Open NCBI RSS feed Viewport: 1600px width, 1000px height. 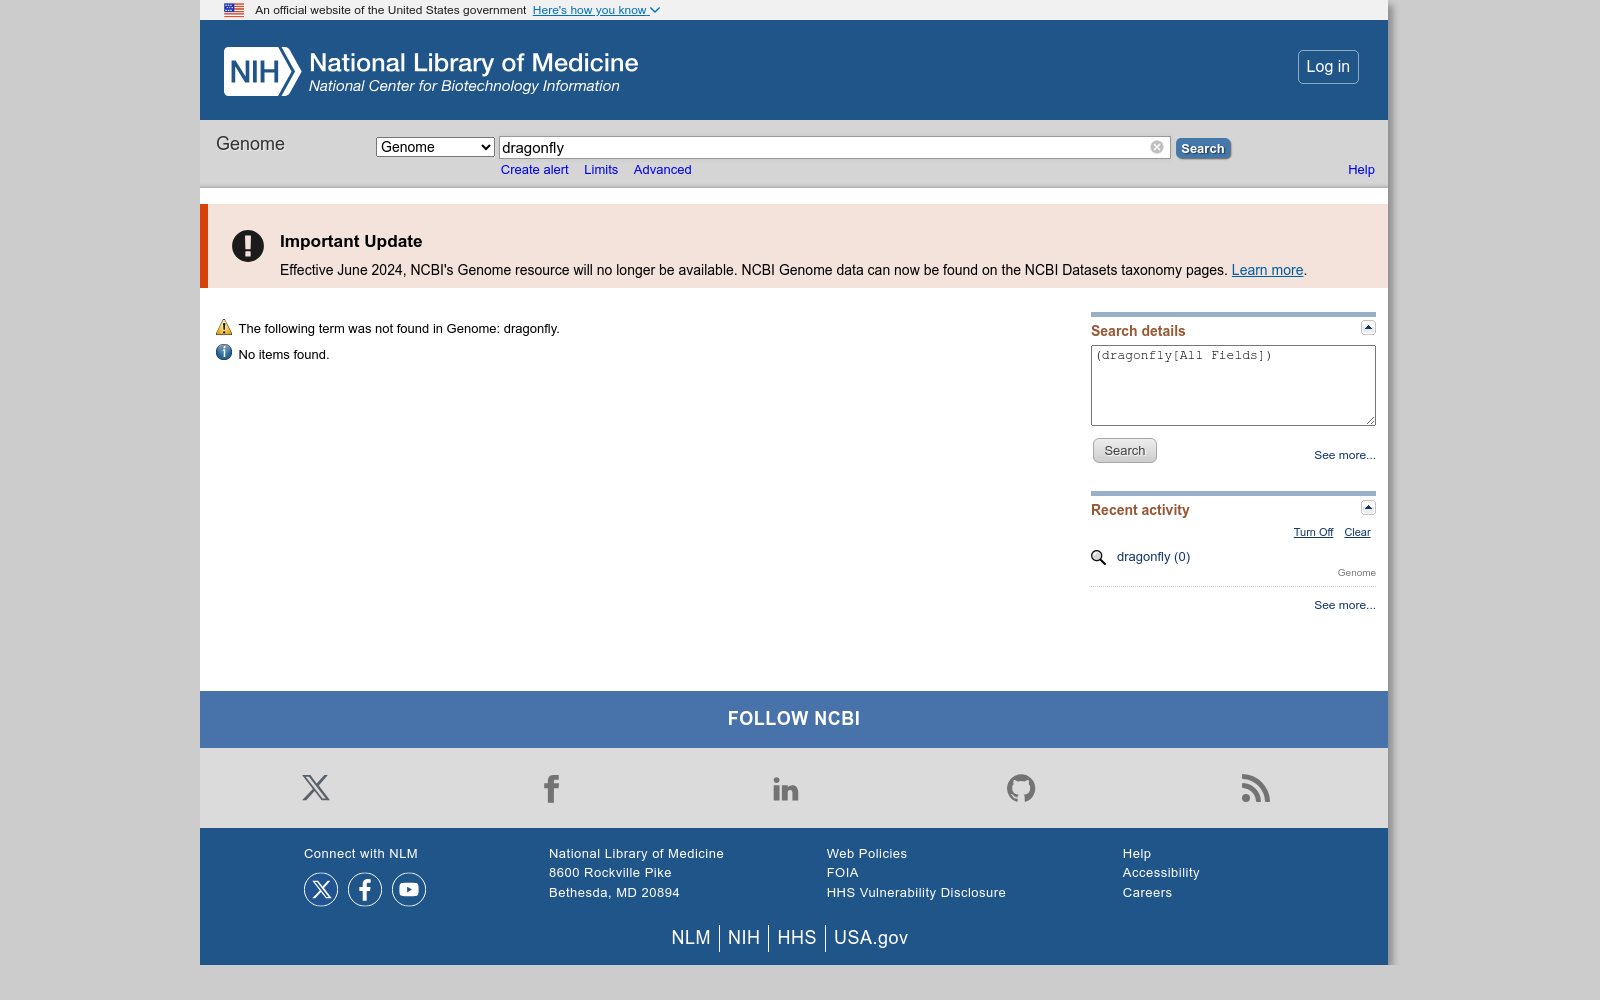tap(1256, 788)
